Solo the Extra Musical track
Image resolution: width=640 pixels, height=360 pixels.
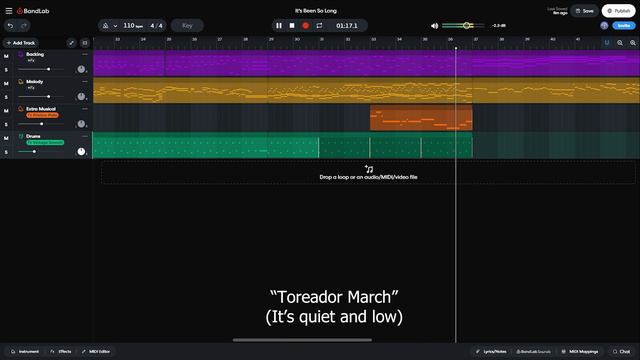(6, 124)
